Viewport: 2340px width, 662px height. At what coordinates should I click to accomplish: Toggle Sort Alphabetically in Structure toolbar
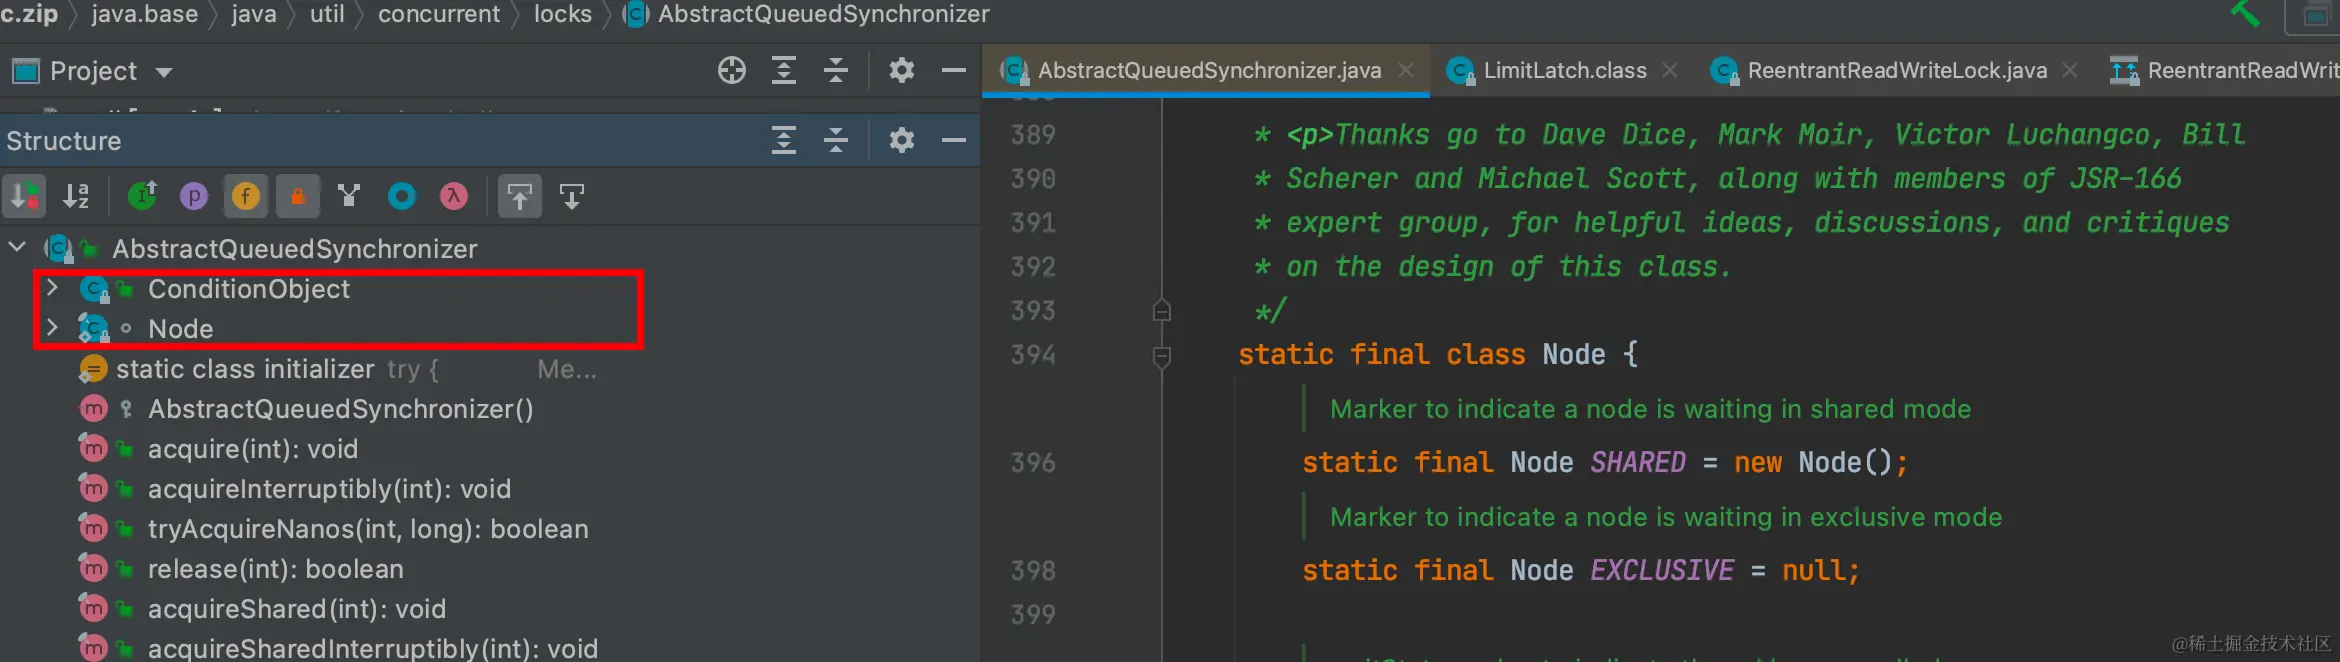(x=76, y=196)
